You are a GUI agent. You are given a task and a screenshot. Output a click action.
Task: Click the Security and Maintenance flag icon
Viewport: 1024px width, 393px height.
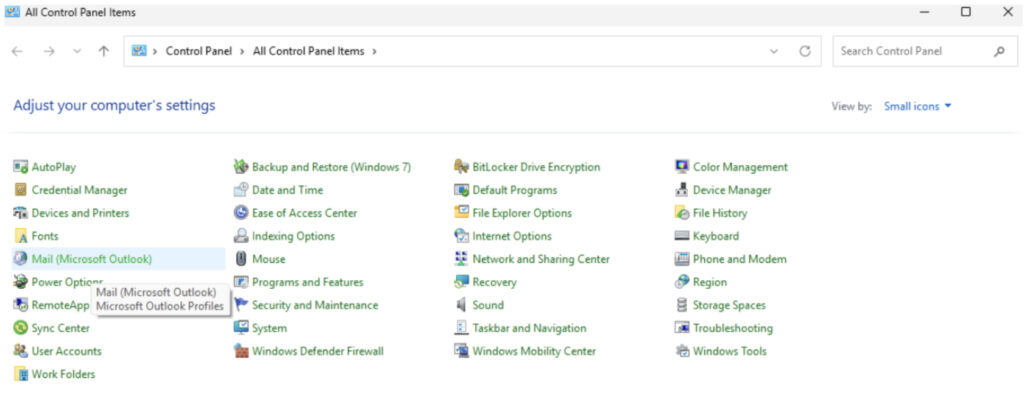[242, 305]
